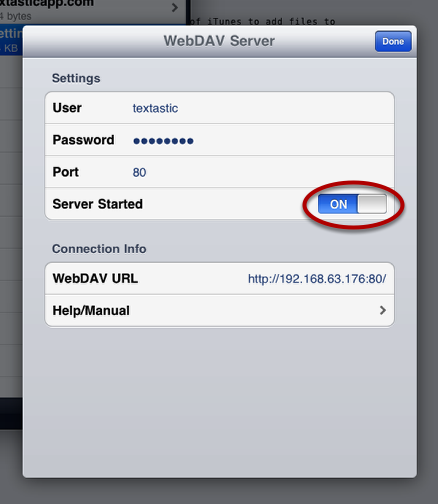438x504 pixels.
Task: Click the blue ON label of the switch
Action: 338,204
